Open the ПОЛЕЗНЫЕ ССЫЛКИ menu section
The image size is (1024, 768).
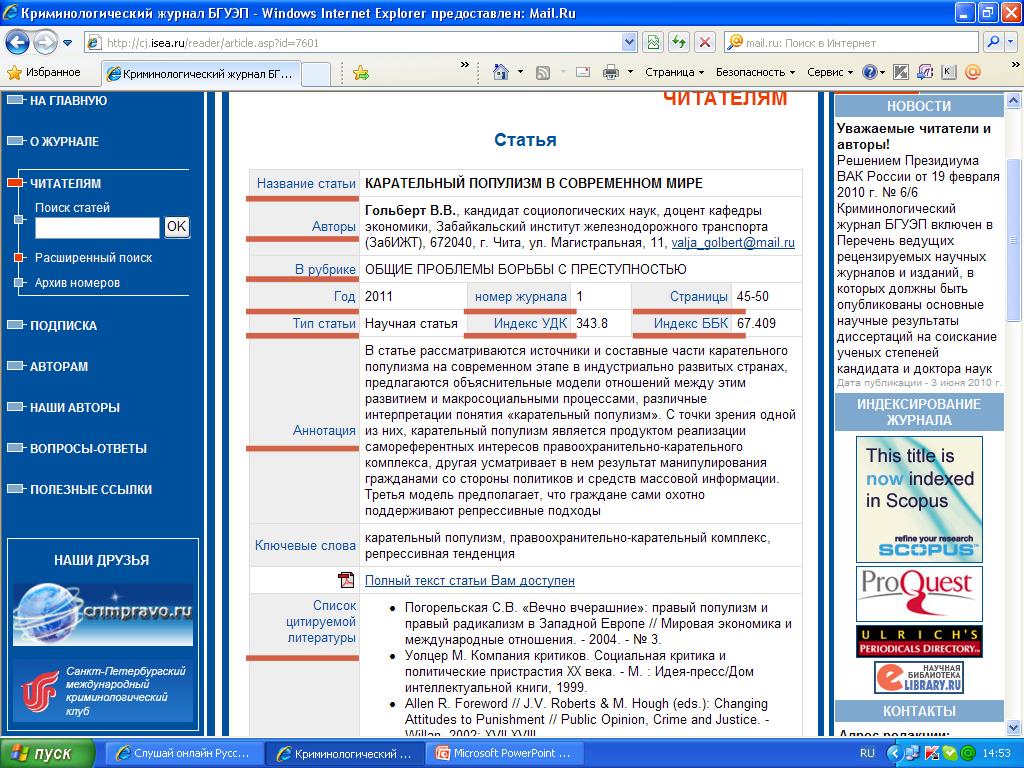91,490
